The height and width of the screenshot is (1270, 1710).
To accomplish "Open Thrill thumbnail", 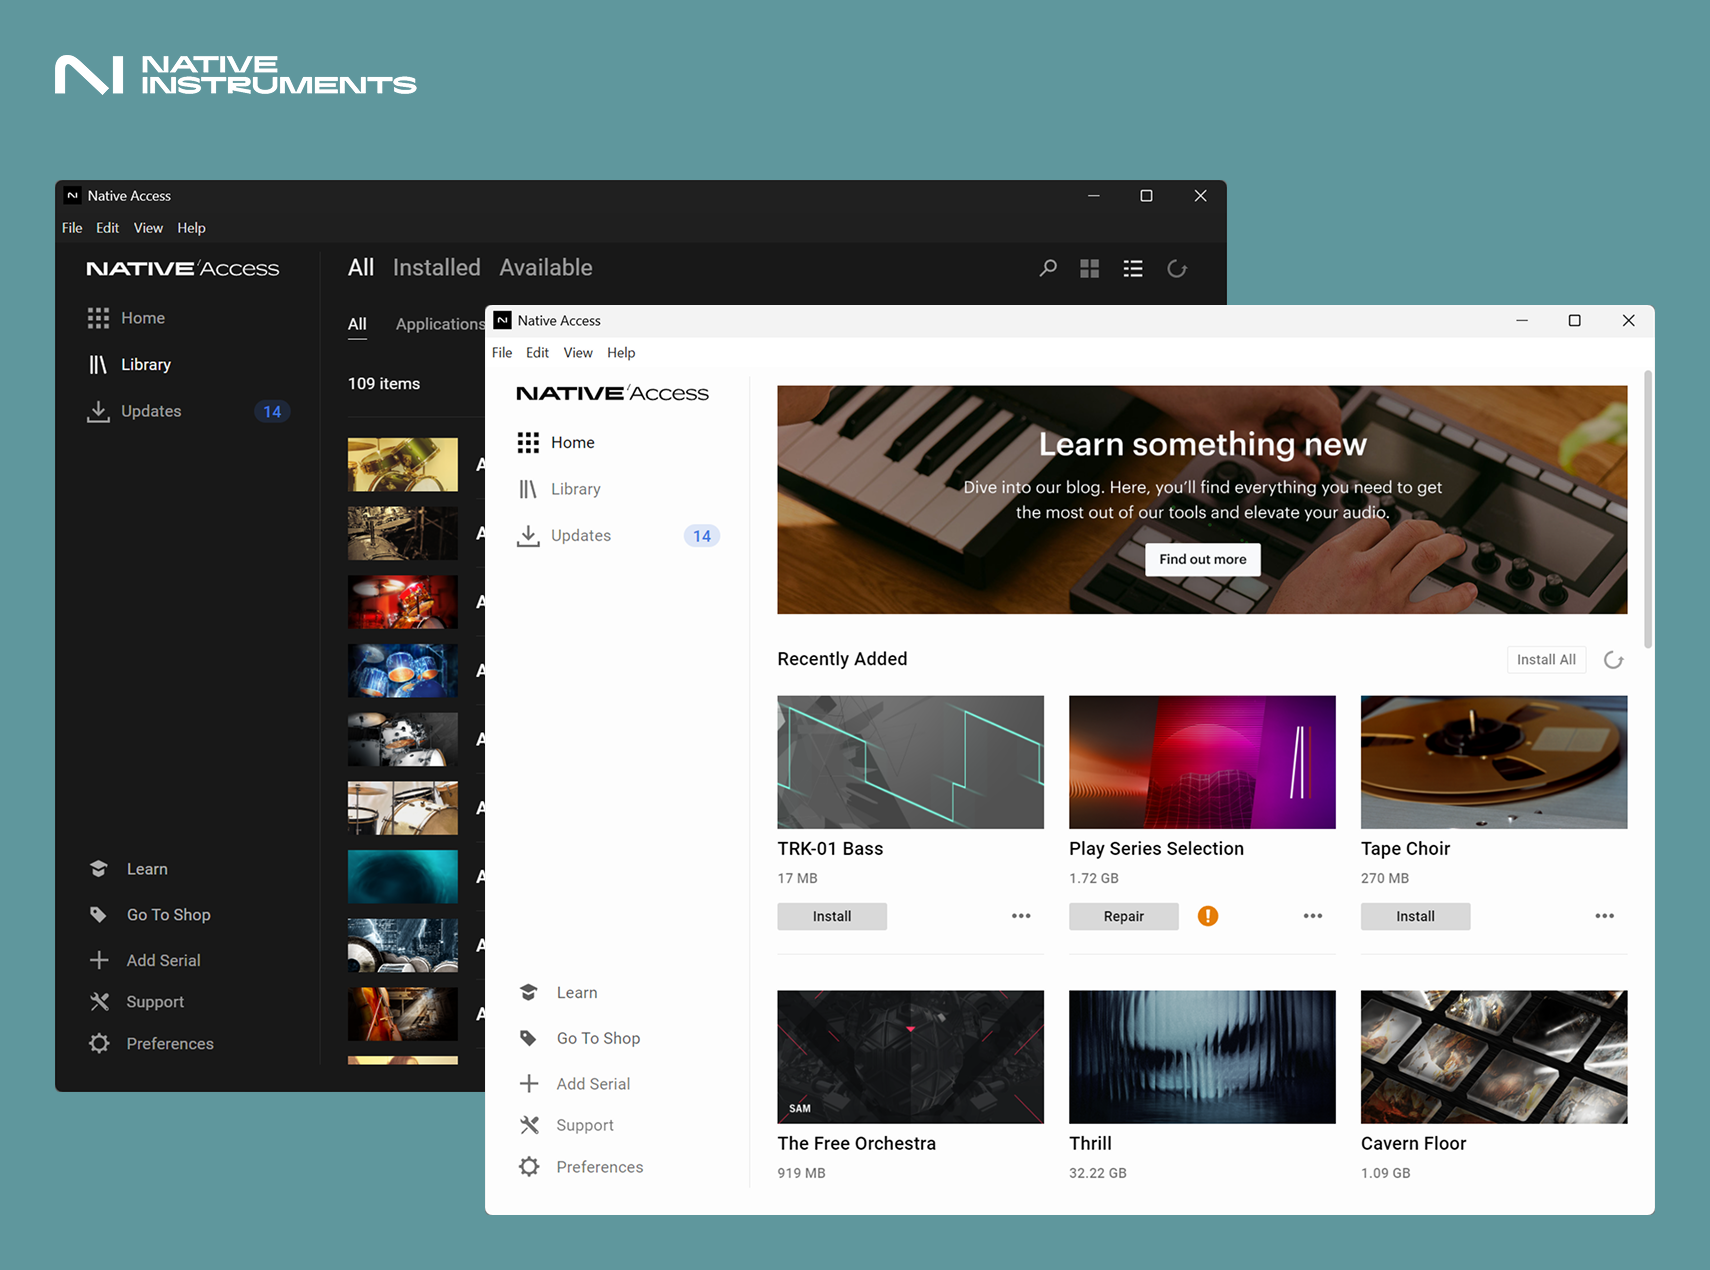I will [x=1202, y=1057].
